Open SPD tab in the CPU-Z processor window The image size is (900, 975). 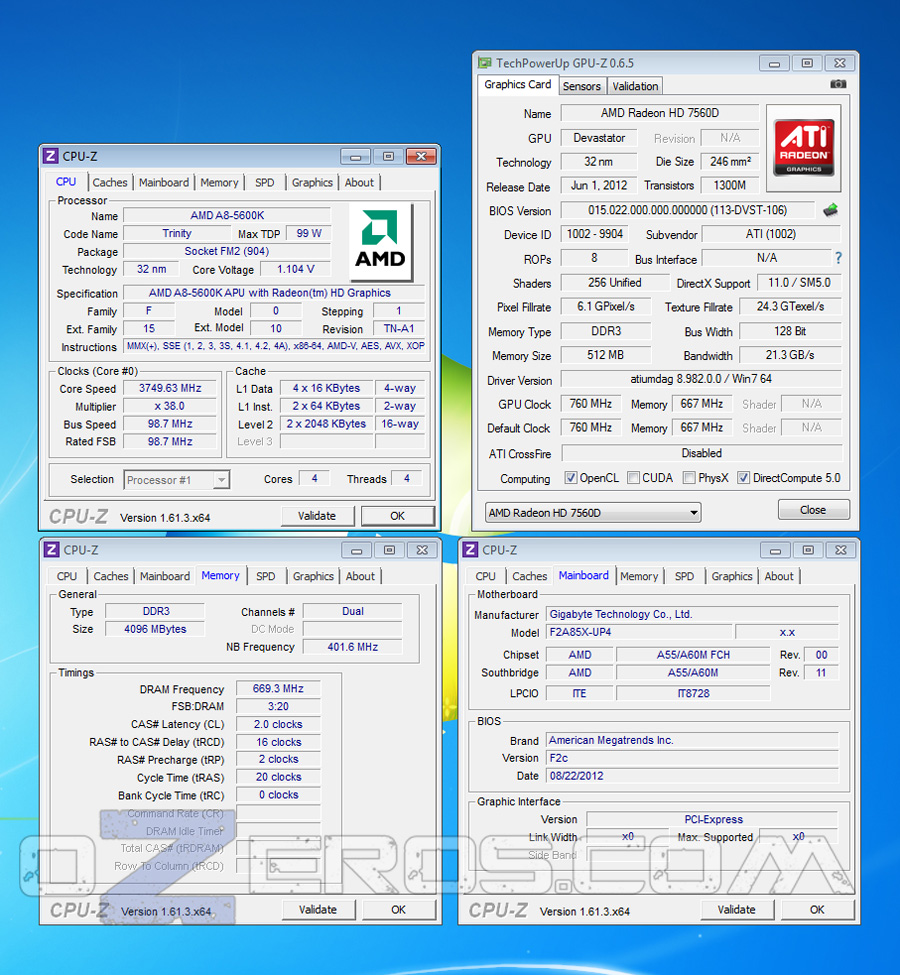(x=264, y=182)
